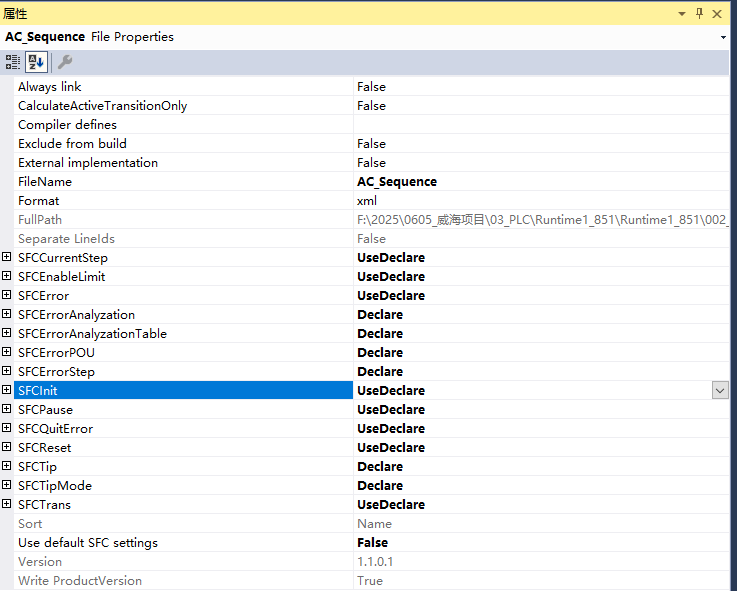Image resolution: width=737 pixels, height=591 pixels.
Task: Expand the SFCQuitError property
Action: (x=7, y=427)
